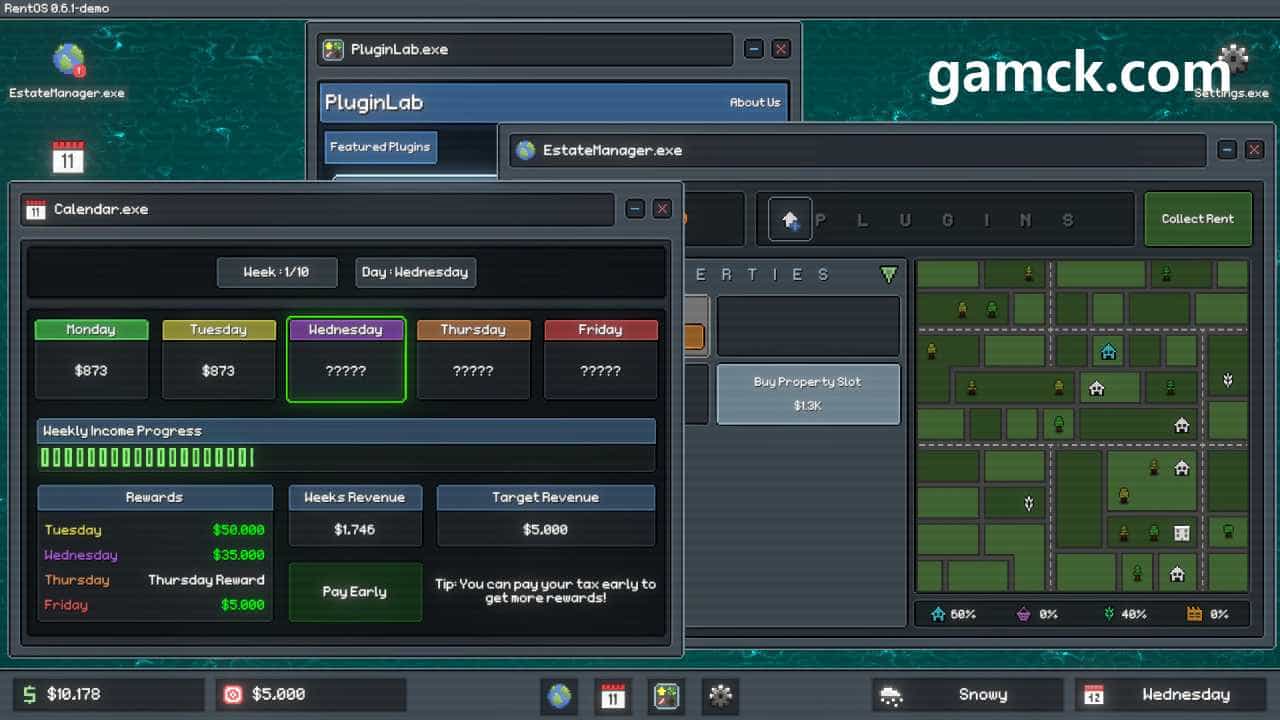Expand the properties filter green triangle
Viewport: 1280px width, 720px height.
coord(888,275)
